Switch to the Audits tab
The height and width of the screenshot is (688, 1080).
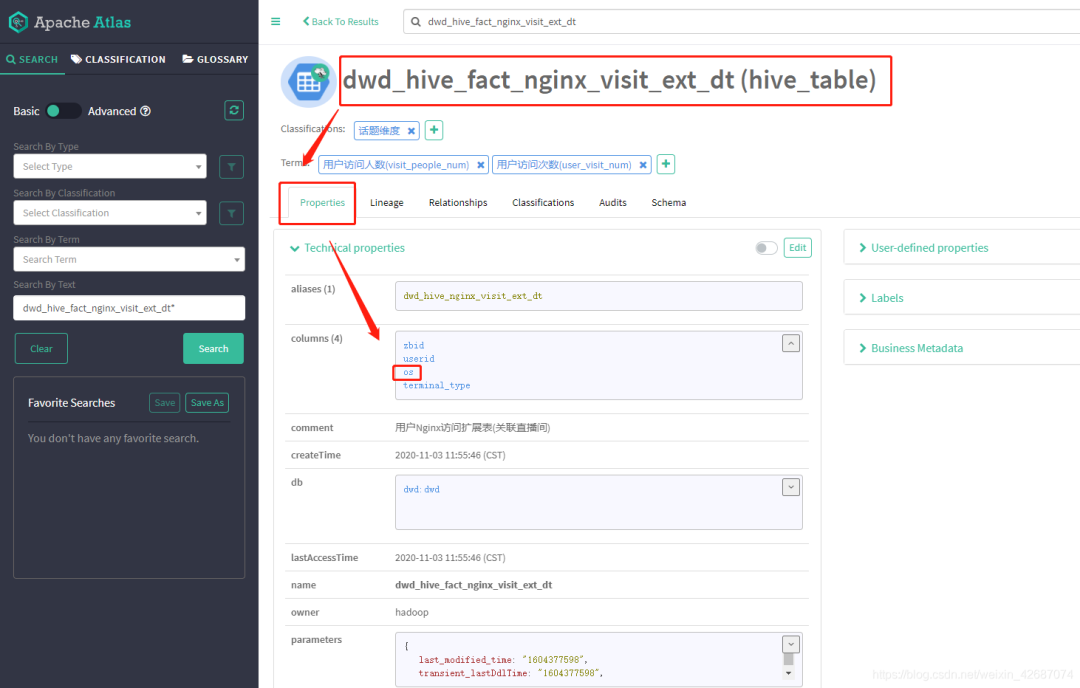coord(612,202)
